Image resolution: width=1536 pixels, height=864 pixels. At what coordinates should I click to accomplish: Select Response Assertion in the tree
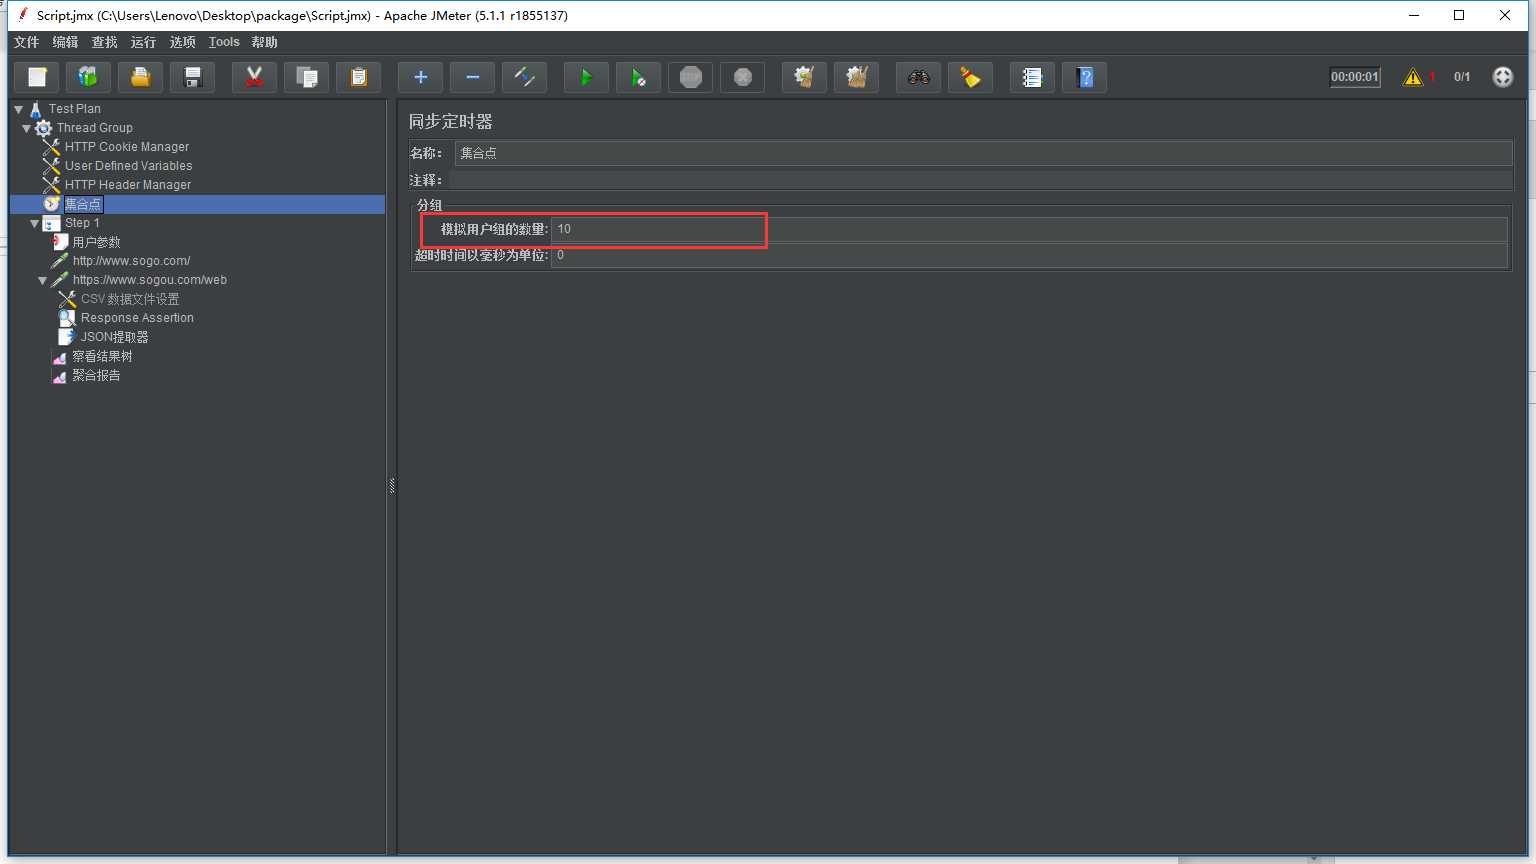[137, 318]
